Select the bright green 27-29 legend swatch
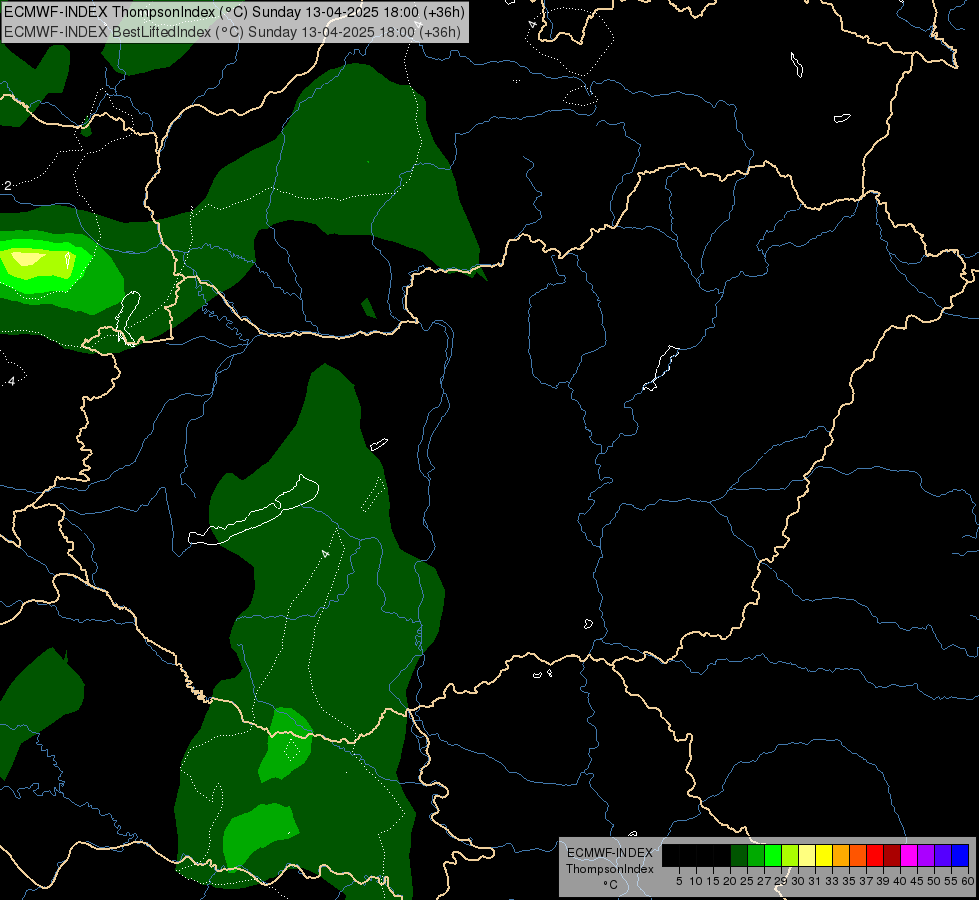The height and width of the screenshot is (900, 979). pyautogui.click(x=773, y=855)
